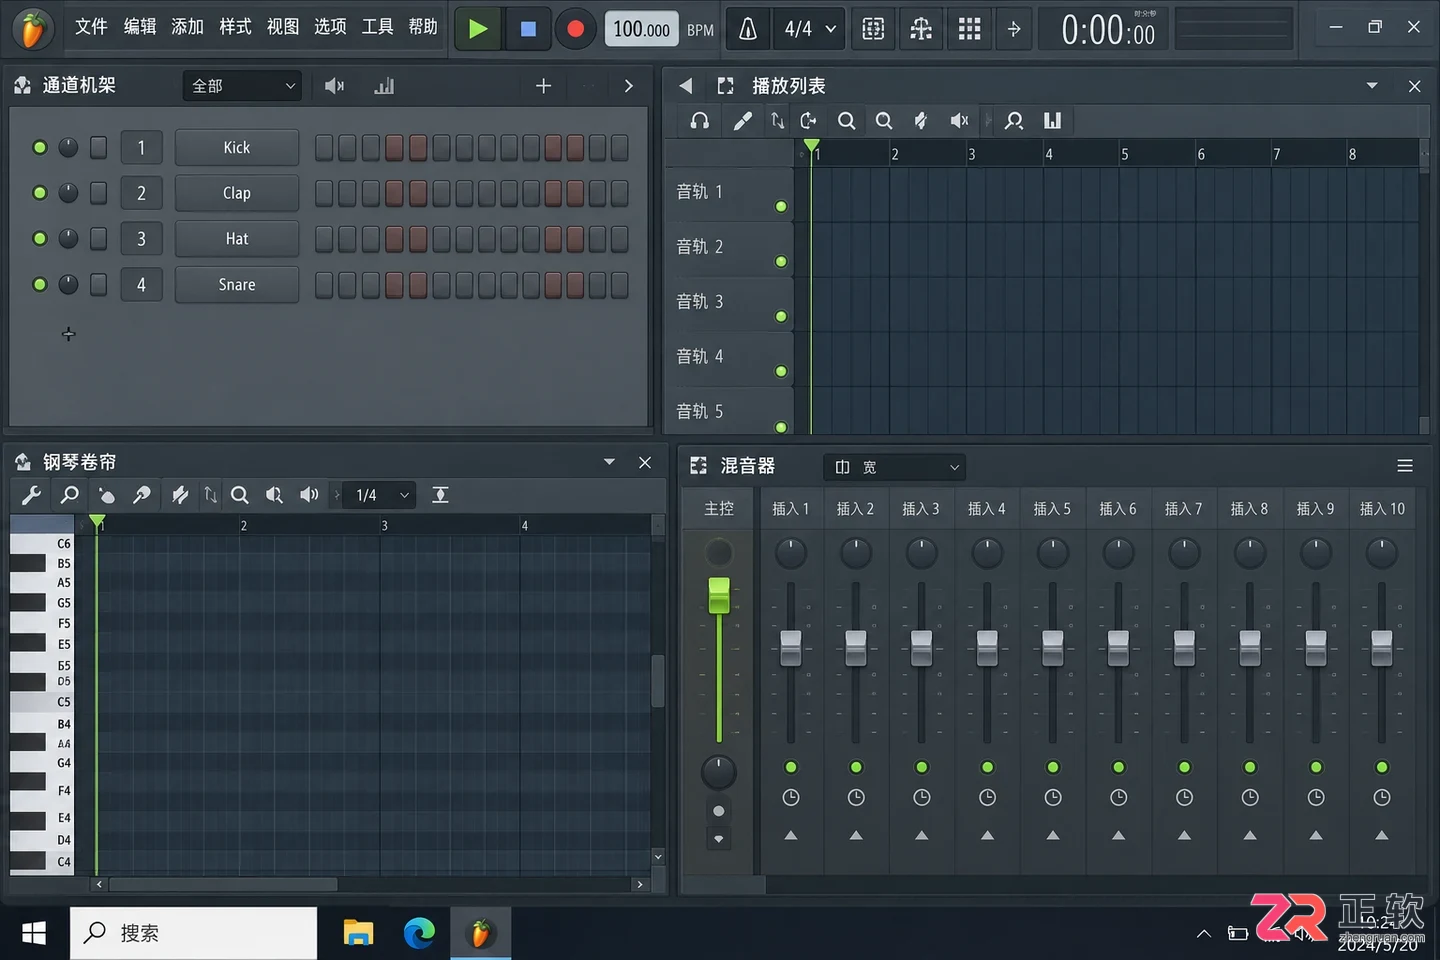Click the speaker icon in piano roll toolbar

pos(310,495)
